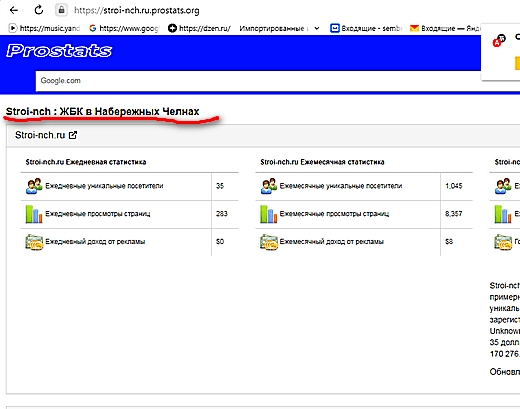The height and width of the screenshot is (409, 520).
Task: Click the daily ad revenue value $0
Action: coord(220,242)
